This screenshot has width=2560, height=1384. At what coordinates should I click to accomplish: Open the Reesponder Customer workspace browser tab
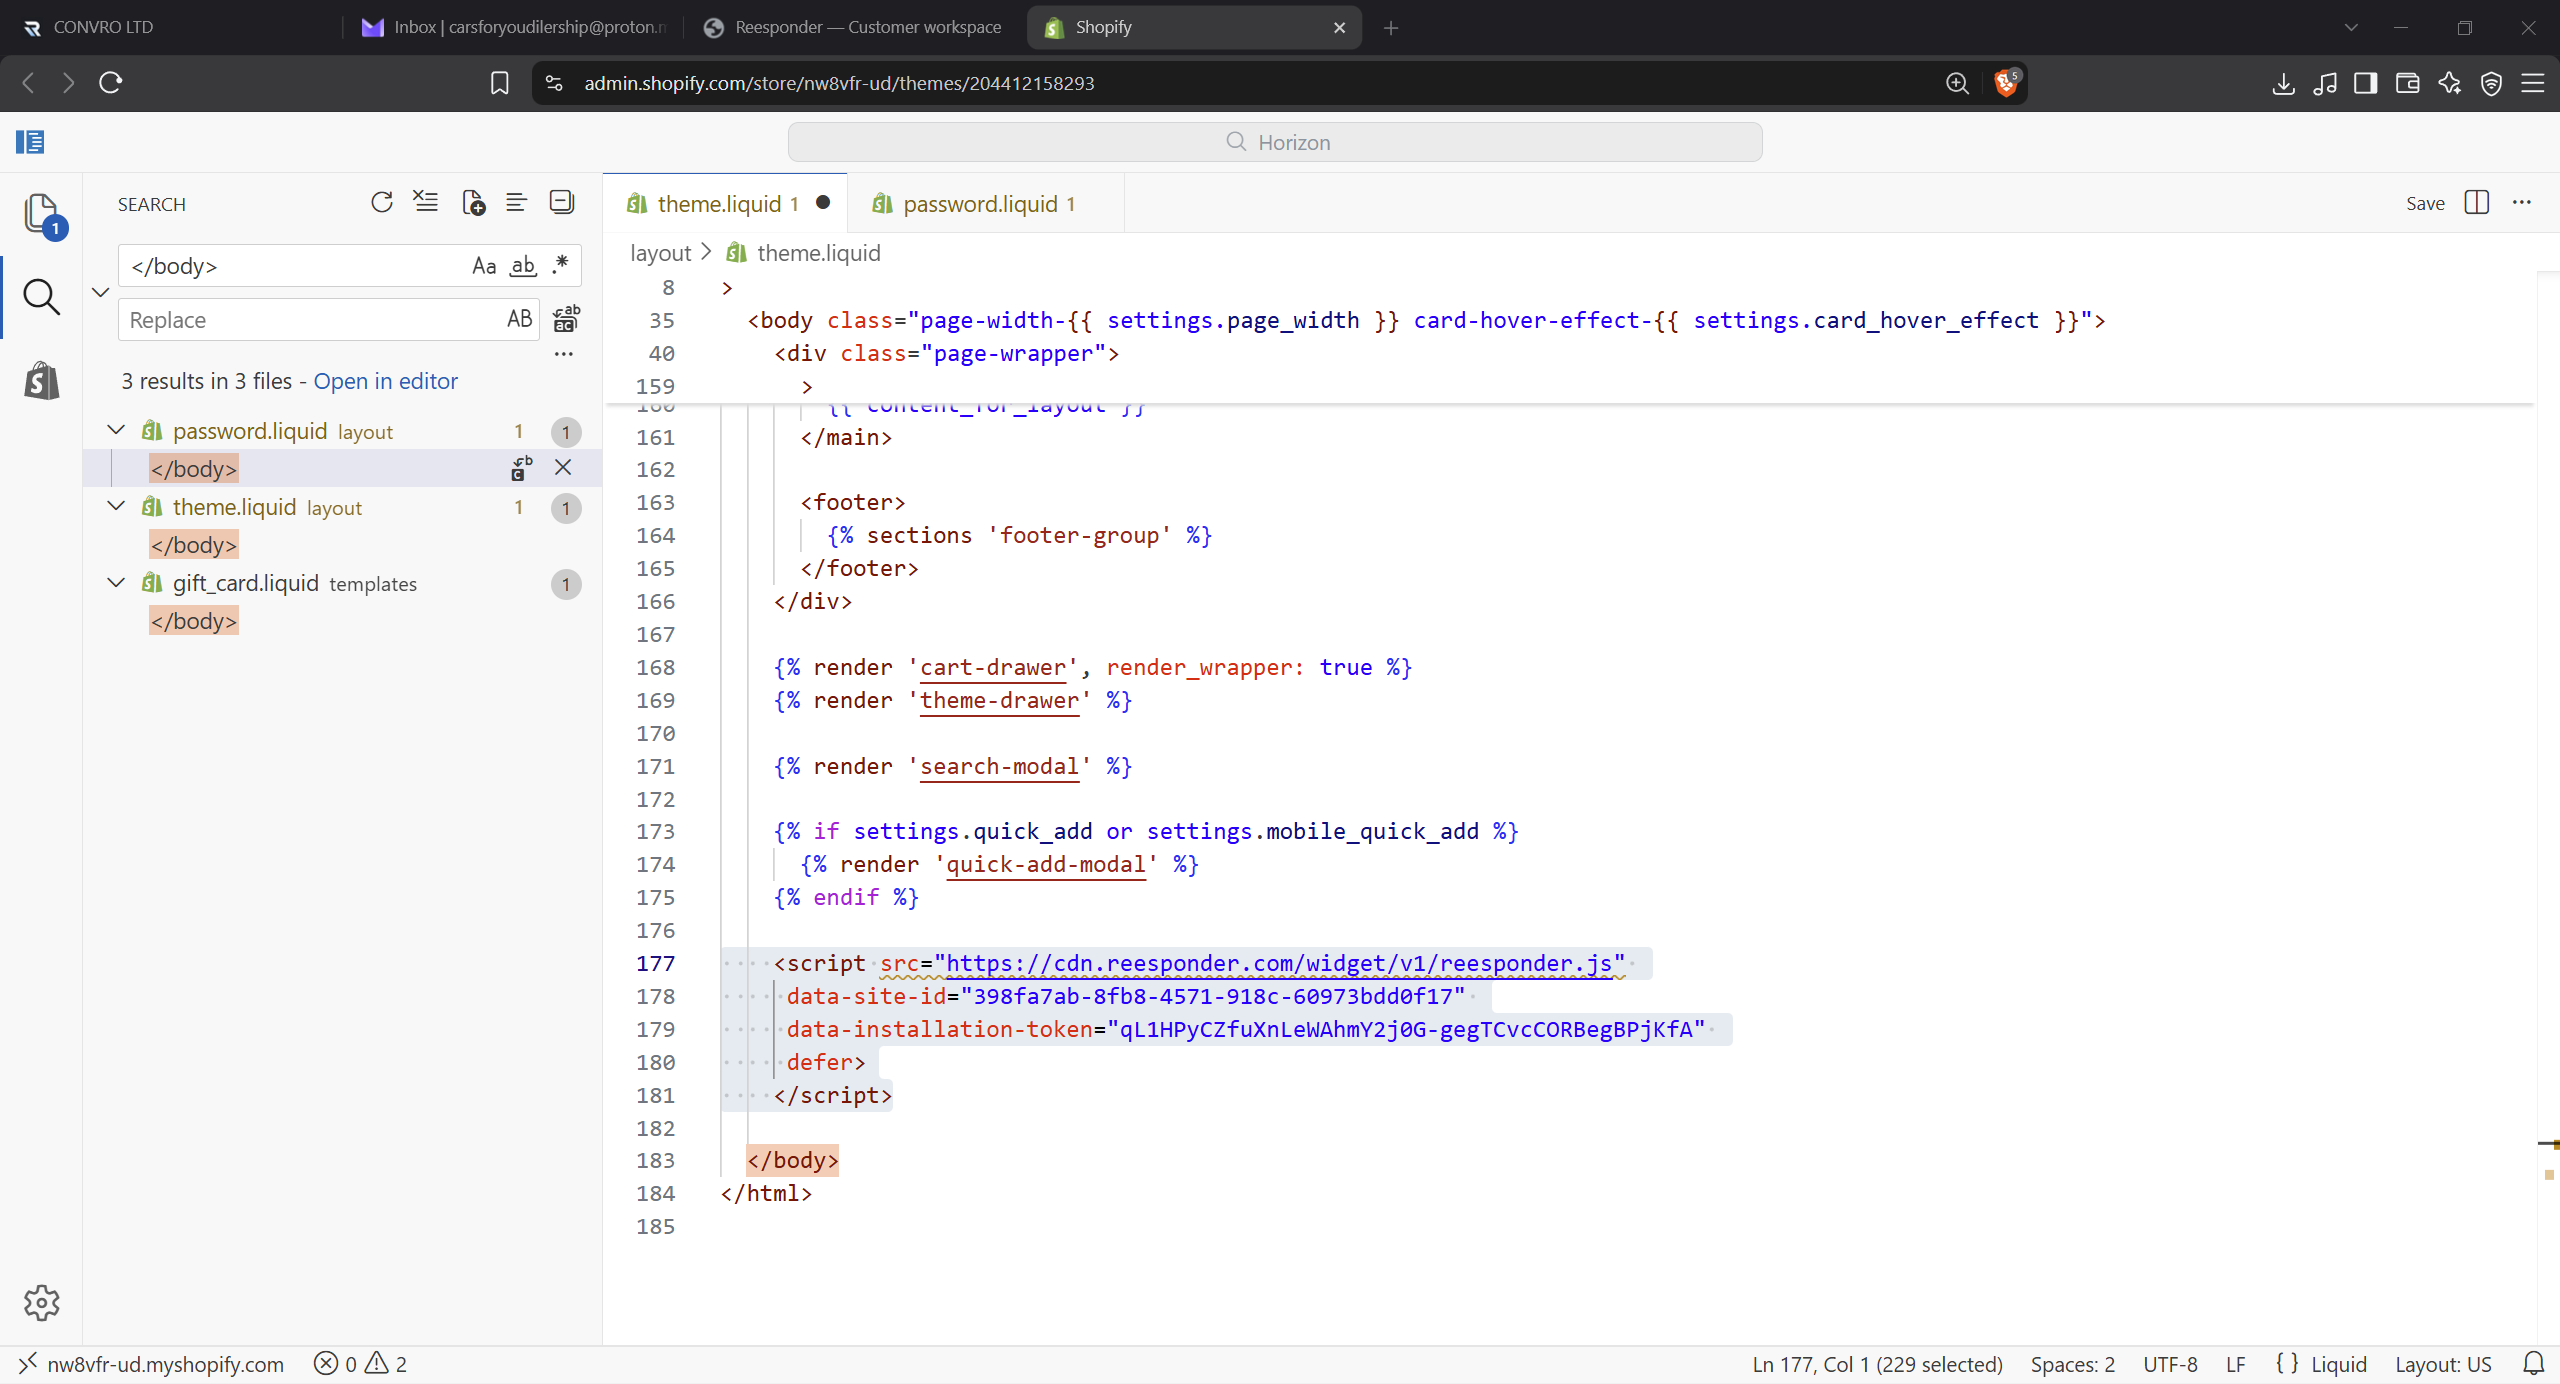click(x=853, y=27)
